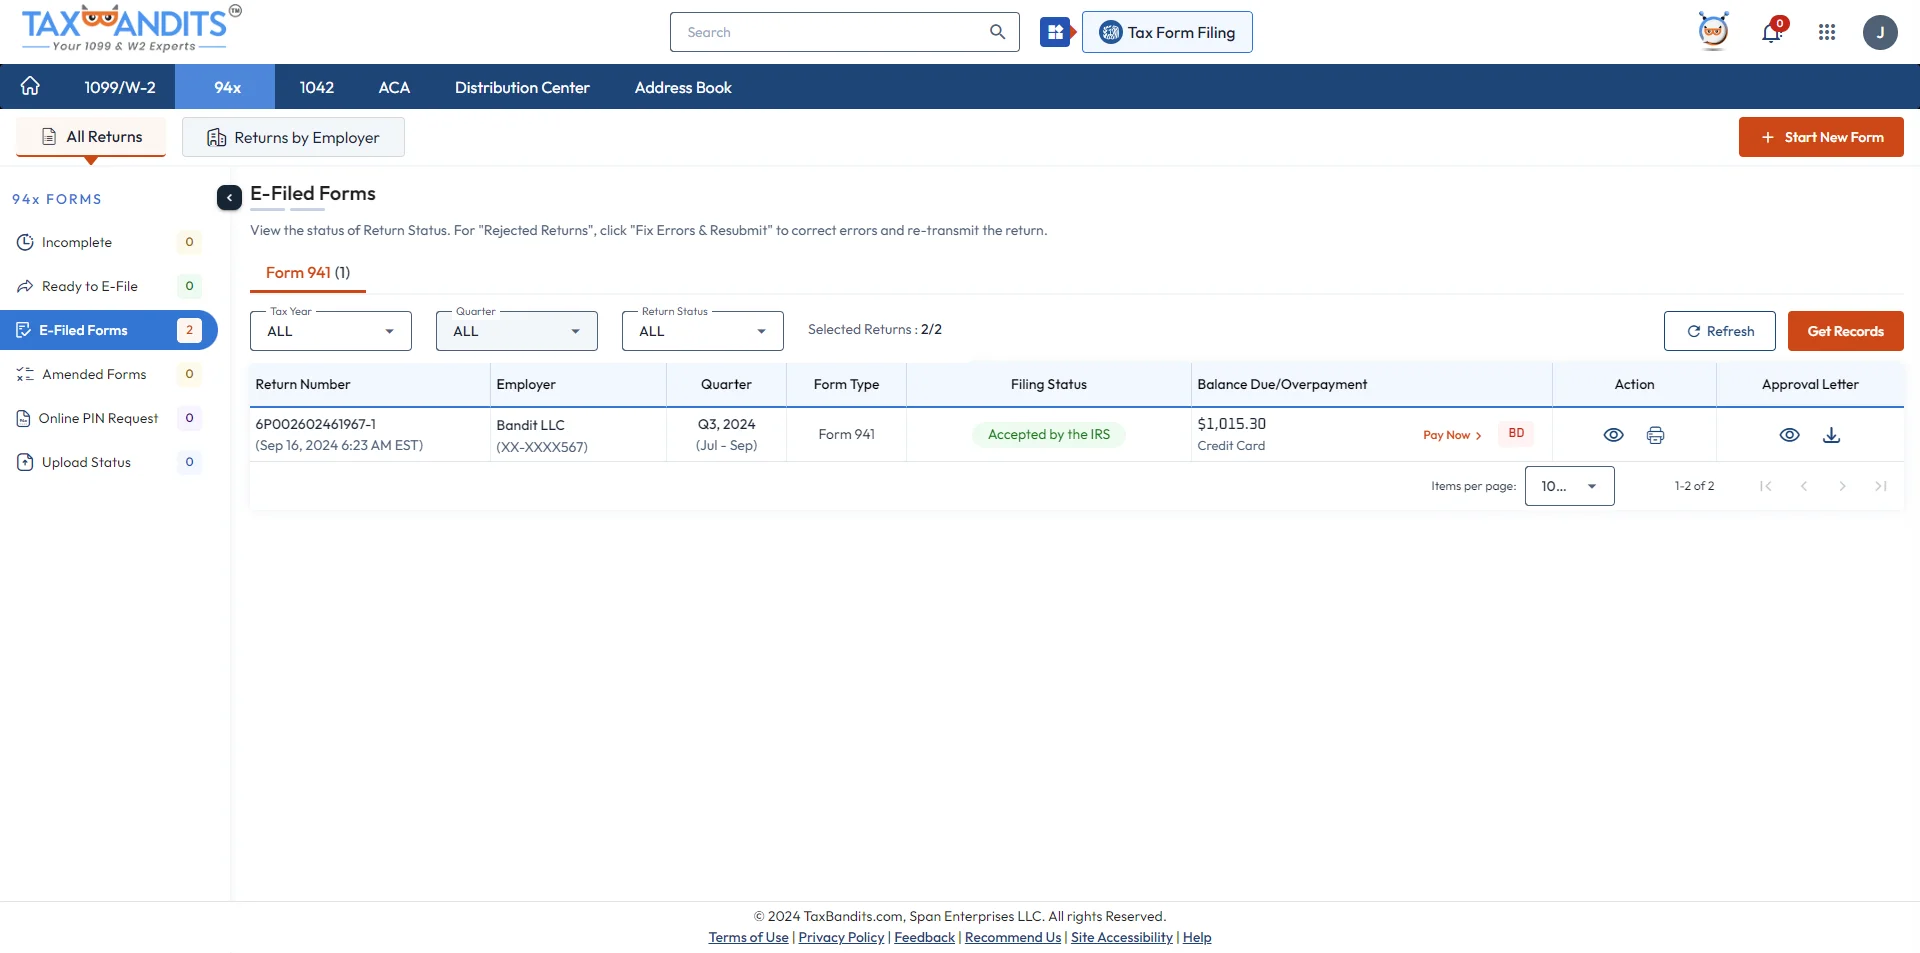Open user profile avatar J

pos(1880,32)
